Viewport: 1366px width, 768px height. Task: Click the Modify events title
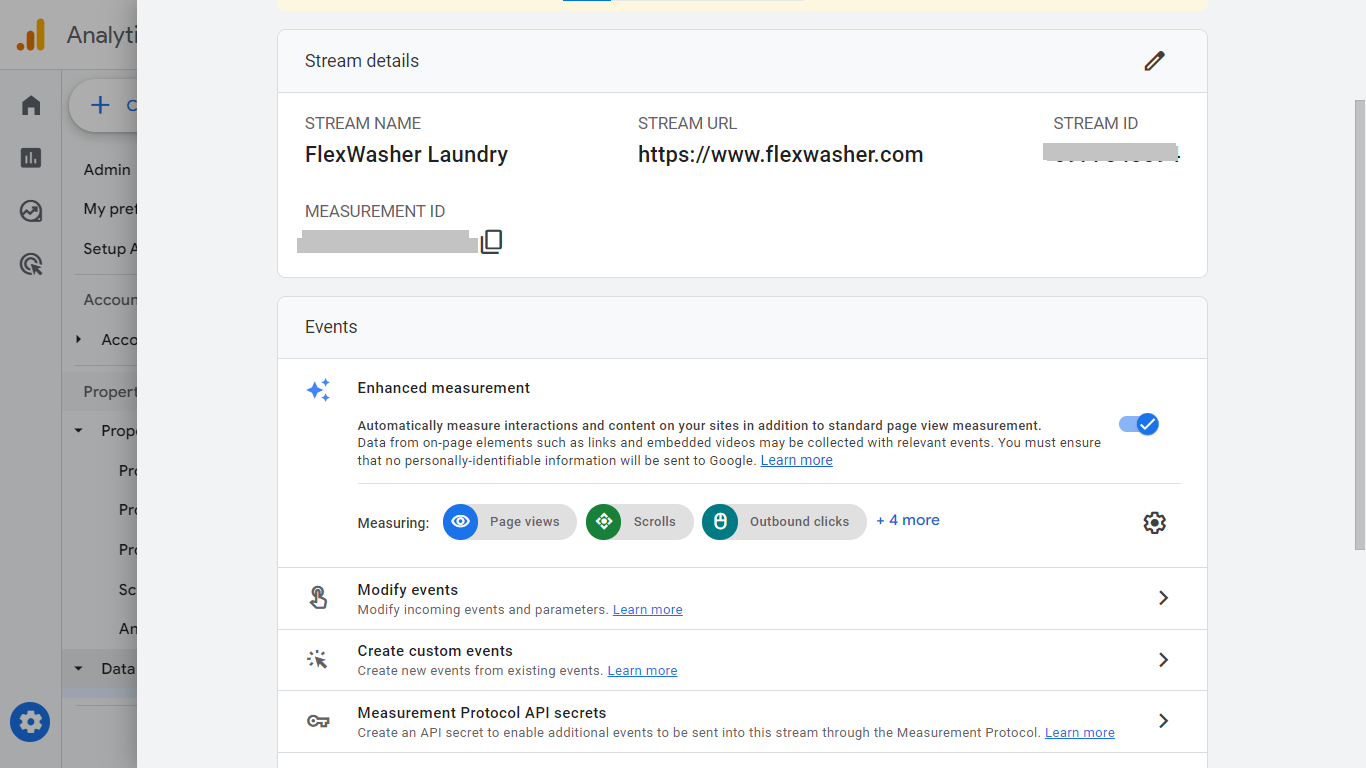(408, 590)
